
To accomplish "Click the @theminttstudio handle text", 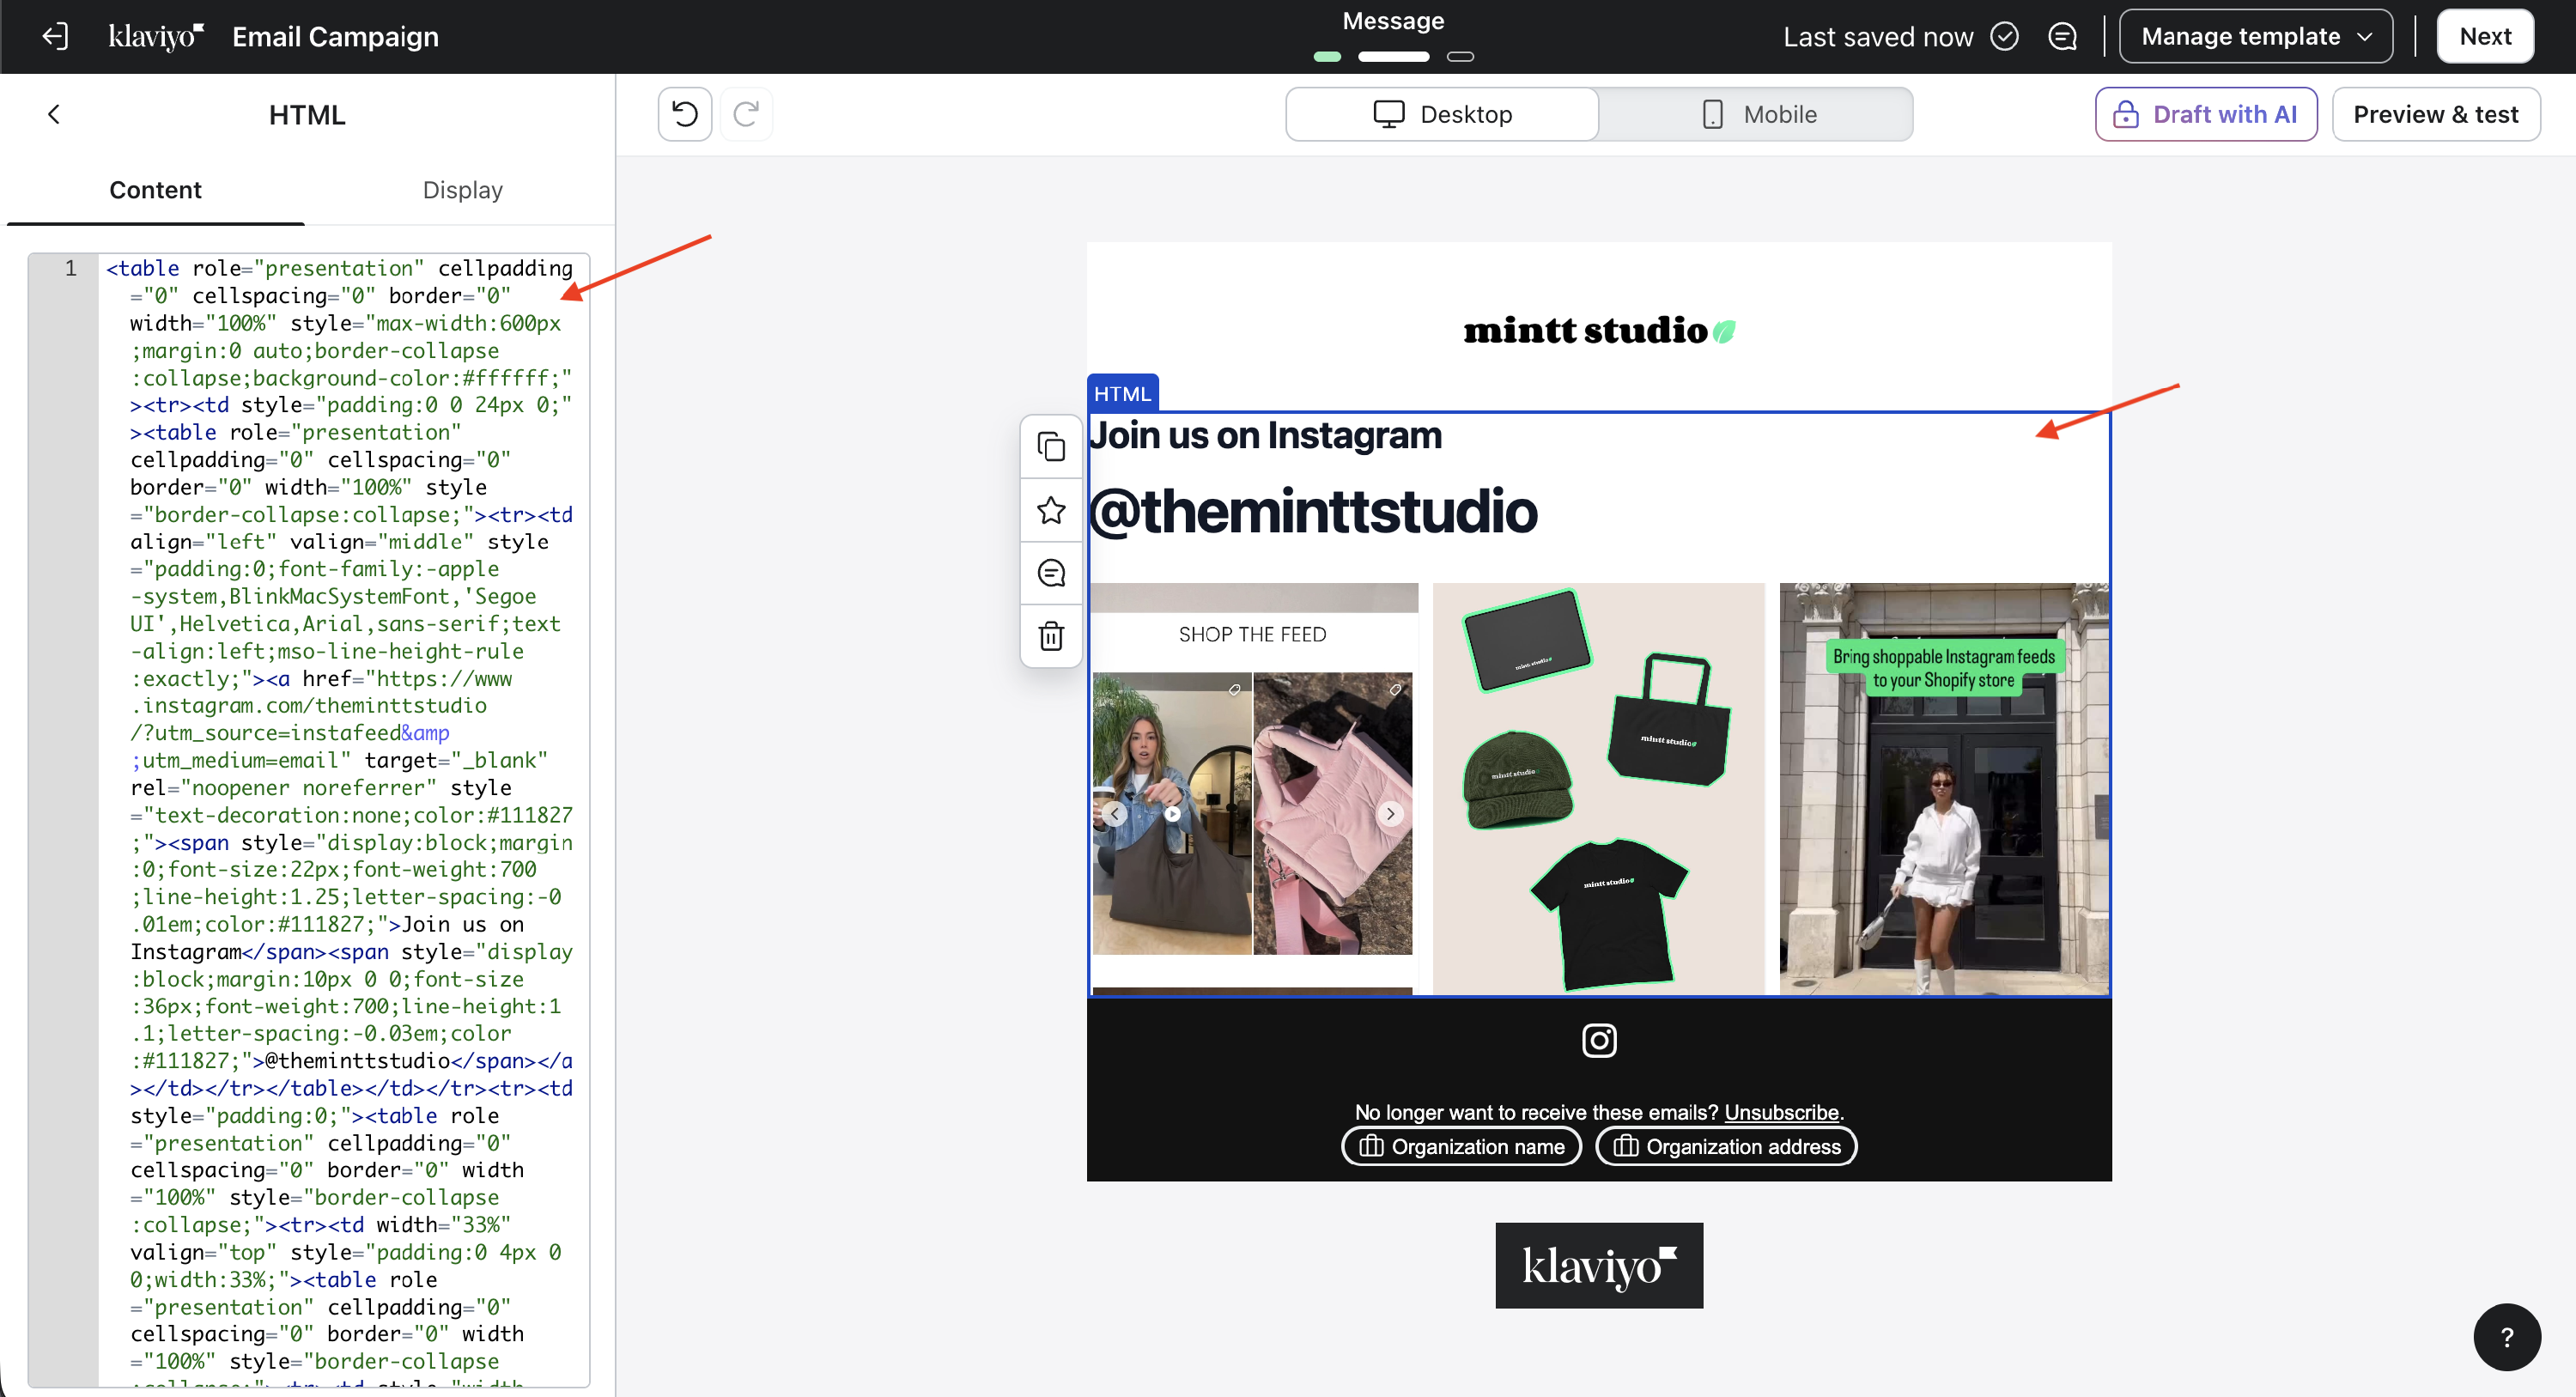I will (1312, 511).
